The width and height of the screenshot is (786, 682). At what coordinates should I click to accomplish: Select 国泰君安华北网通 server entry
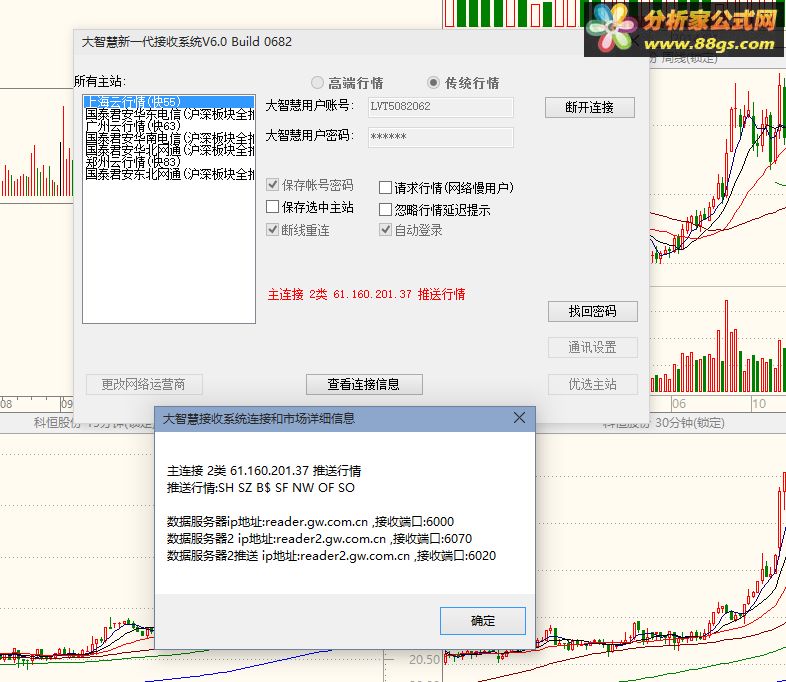coord(169,150)
